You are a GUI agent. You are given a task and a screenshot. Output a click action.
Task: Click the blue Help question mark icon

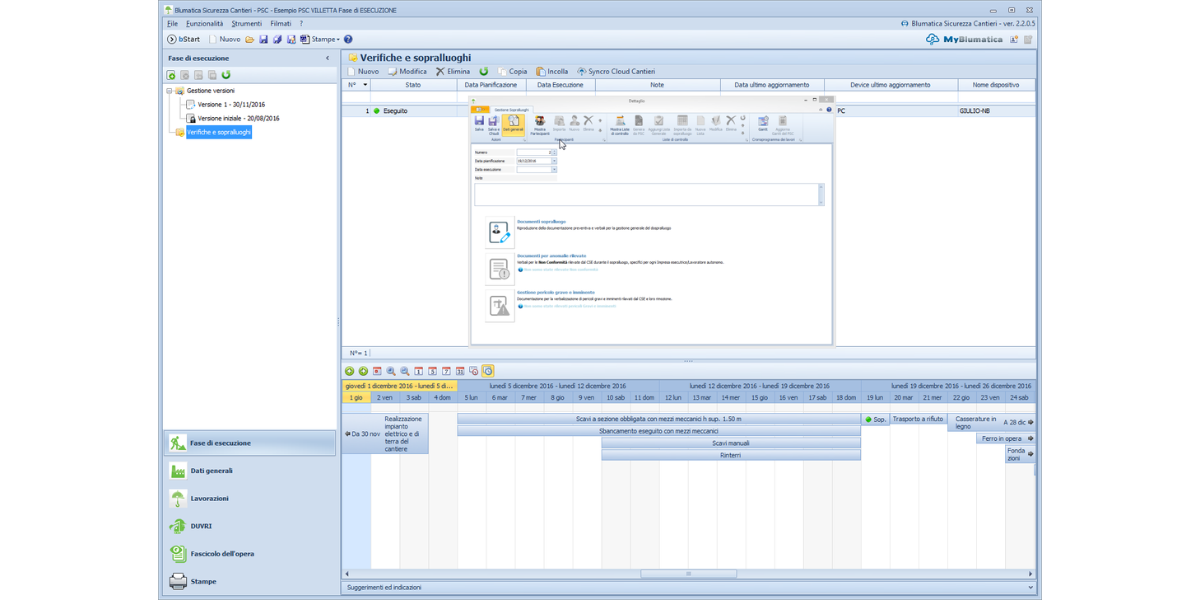(x=348, y=39)
